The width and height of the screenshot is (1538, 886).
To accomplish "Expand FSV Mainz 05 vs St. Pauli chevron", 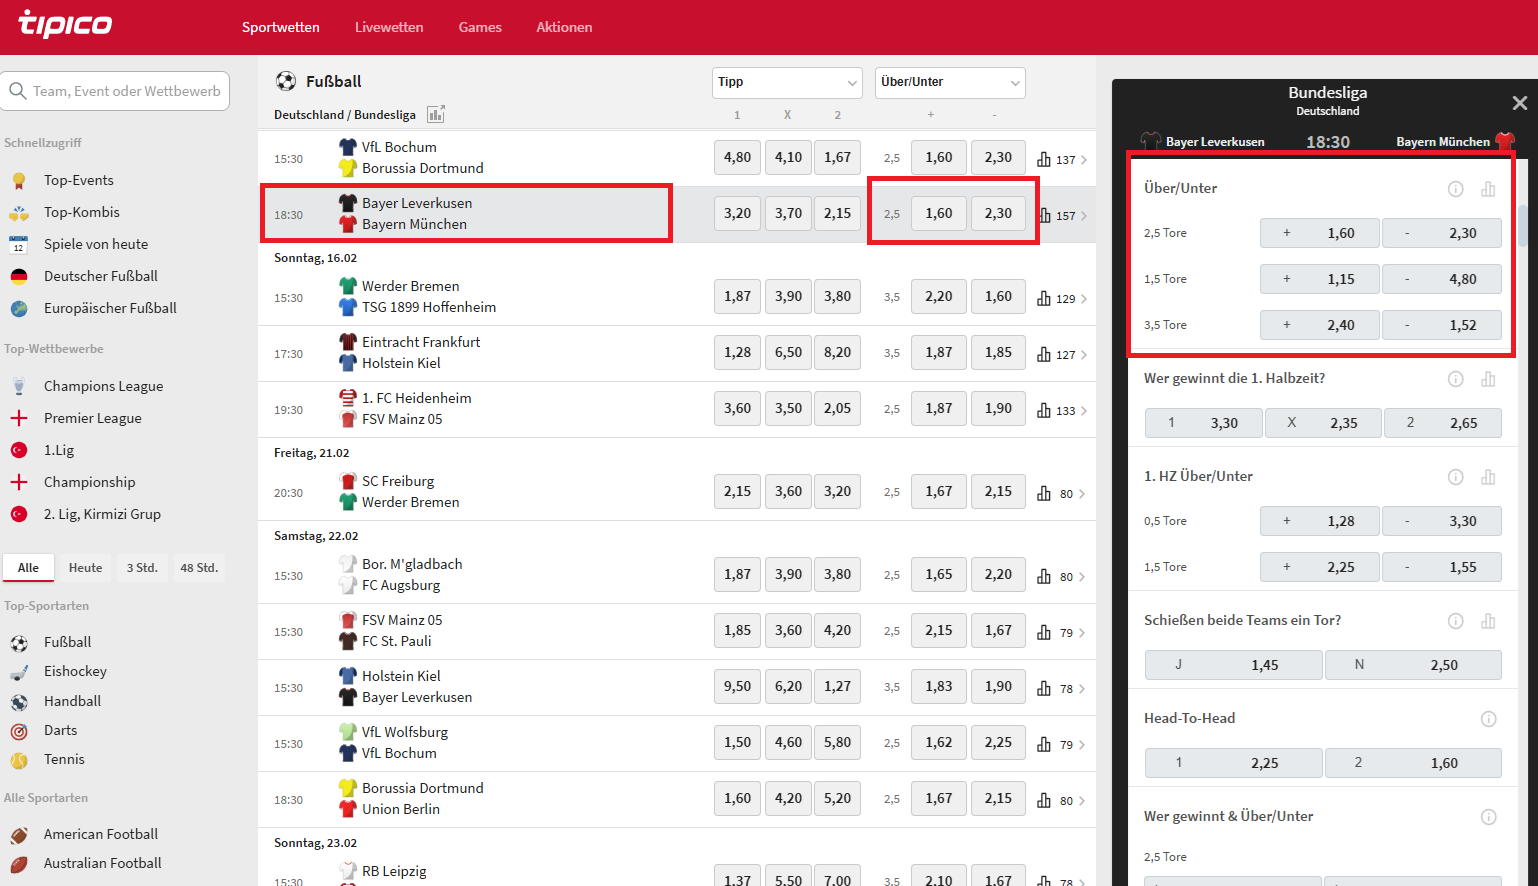I will tap(1084, 633).
